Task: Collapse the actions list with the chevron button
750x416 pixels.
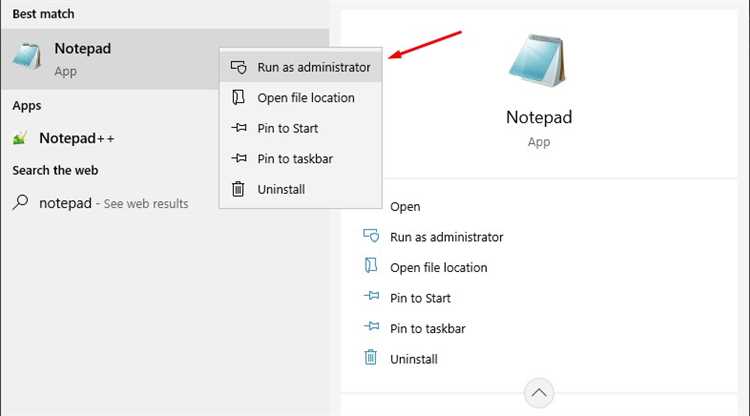Action: (x=539, y=393)
